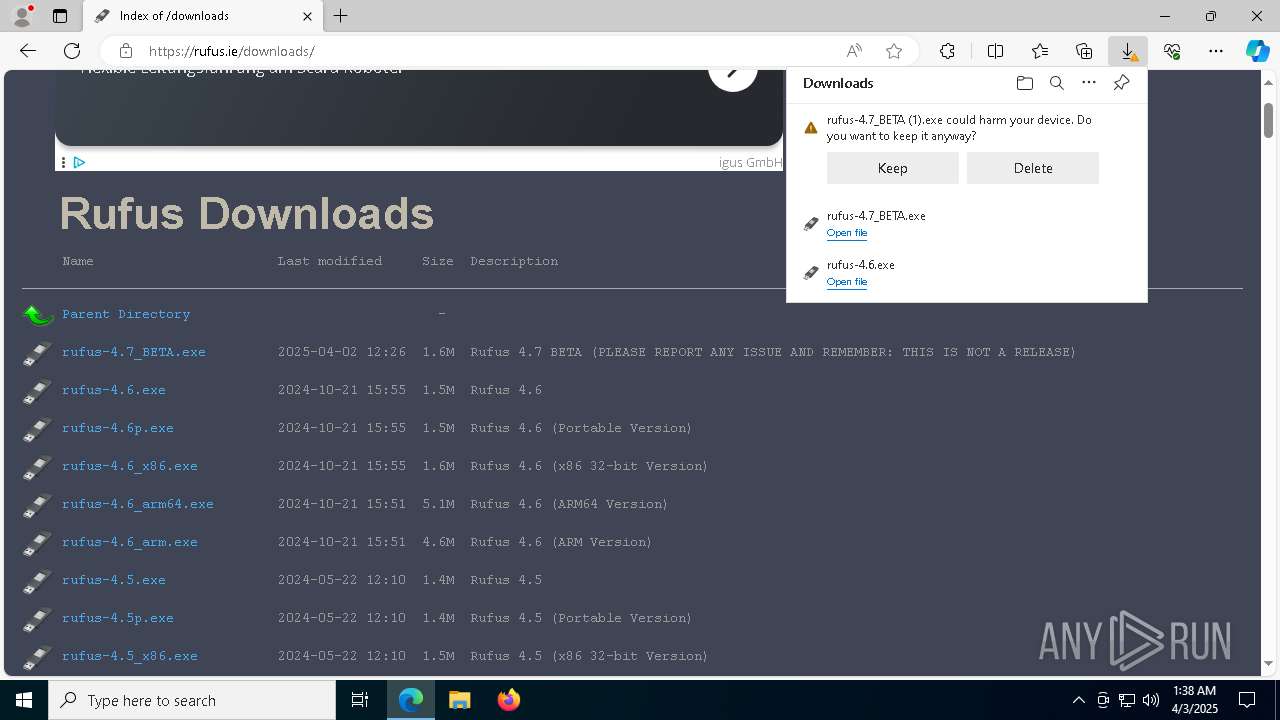
Task: Launch Copilot sidebar icon
Action: (x=1257, y=51)
